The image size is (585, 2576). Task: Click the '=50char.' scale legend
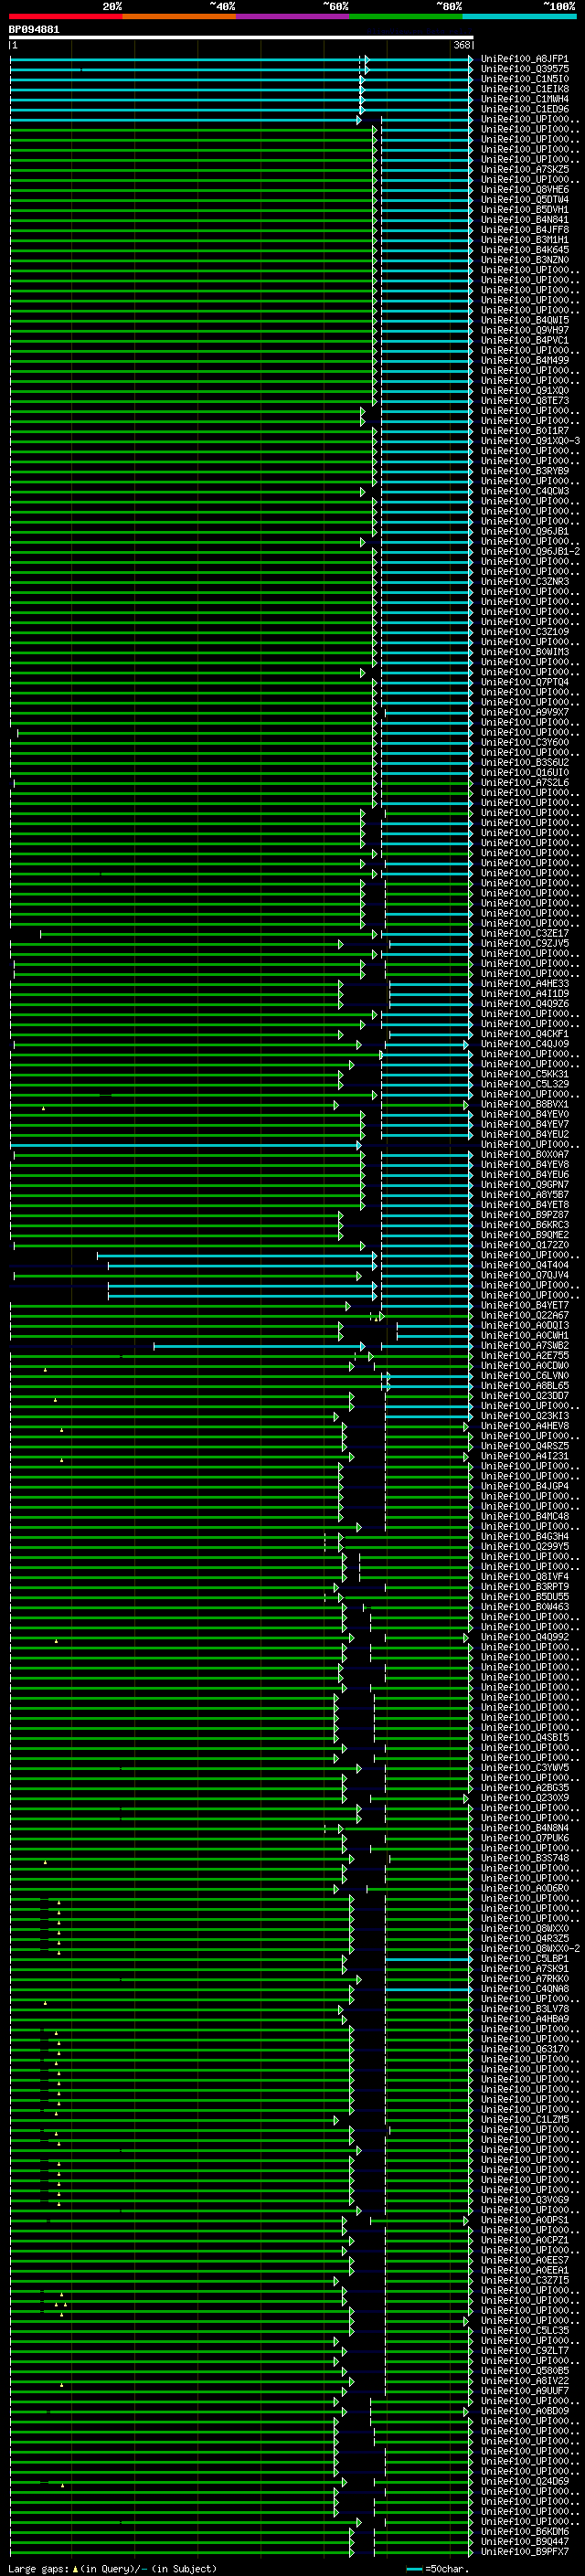(437, 2569)
